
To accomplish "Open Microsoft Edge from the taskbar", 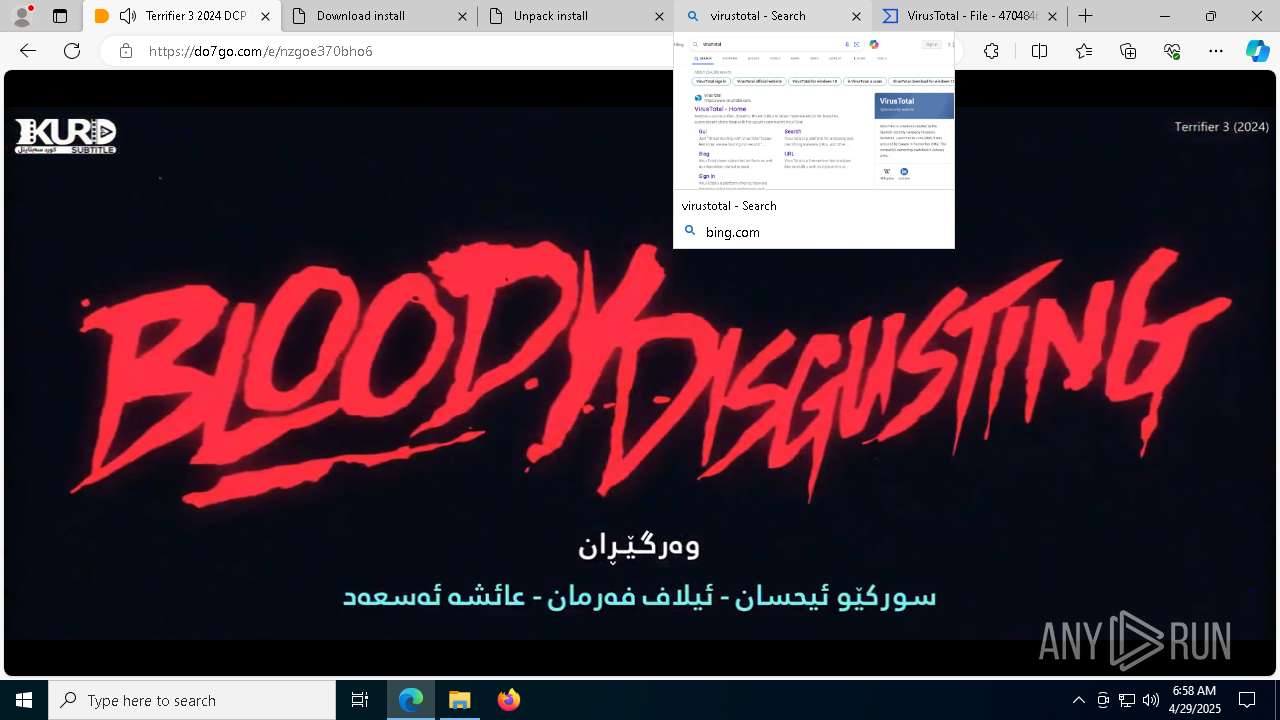I will tap(411, 700).
